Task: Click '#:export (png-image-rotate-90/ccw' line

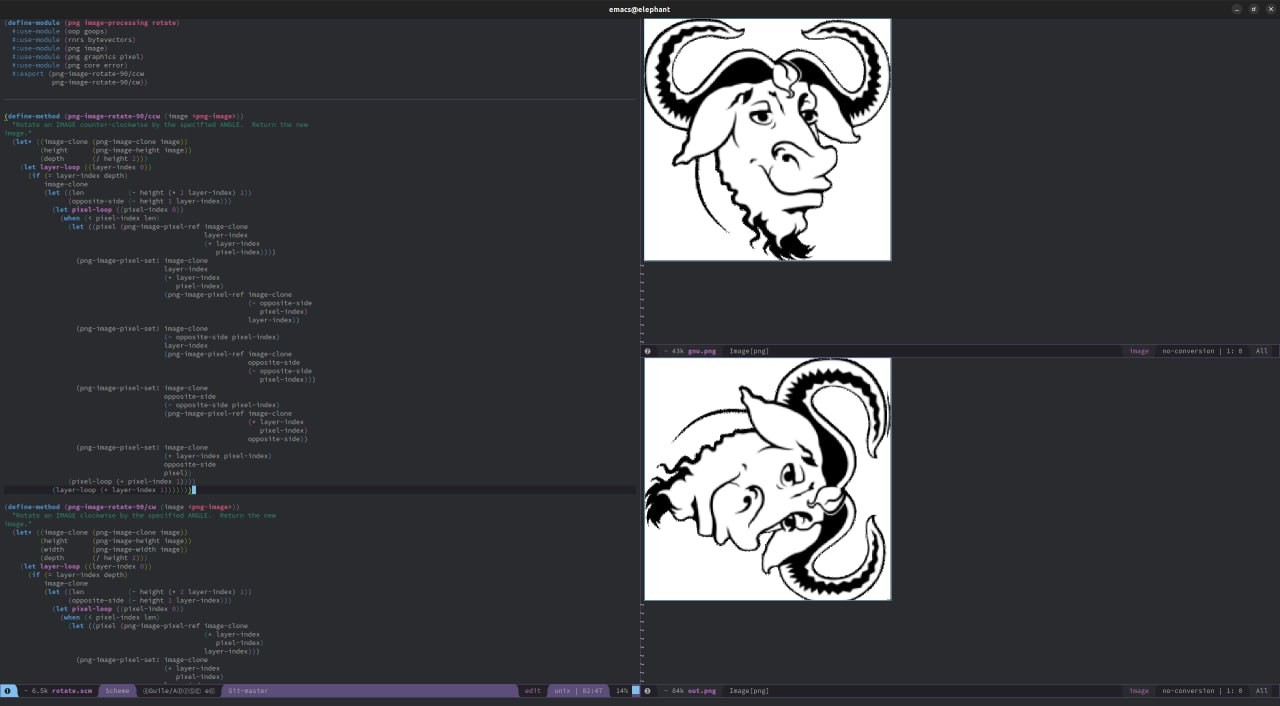Action: coord(78,74)
